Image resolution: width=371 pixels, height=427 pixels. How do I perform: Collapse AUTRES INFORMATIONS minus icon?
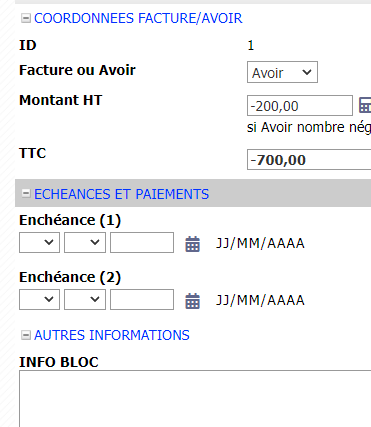click(26, 335)
